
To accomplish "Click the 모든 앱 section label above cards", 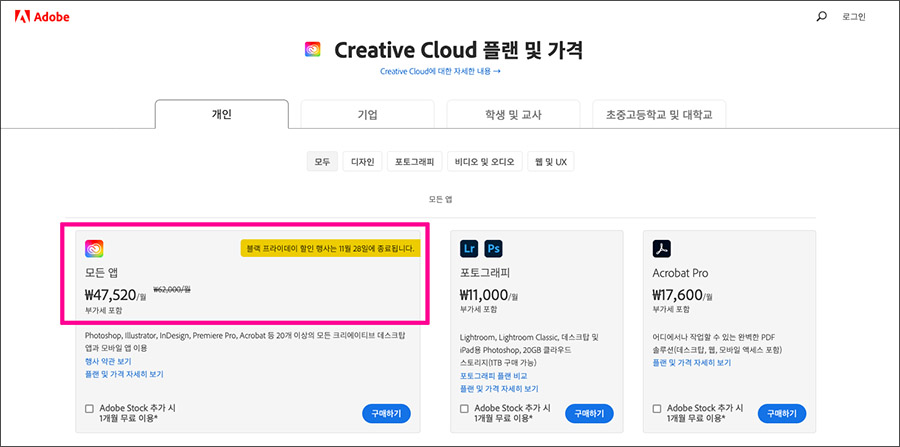I will [441, 200].
